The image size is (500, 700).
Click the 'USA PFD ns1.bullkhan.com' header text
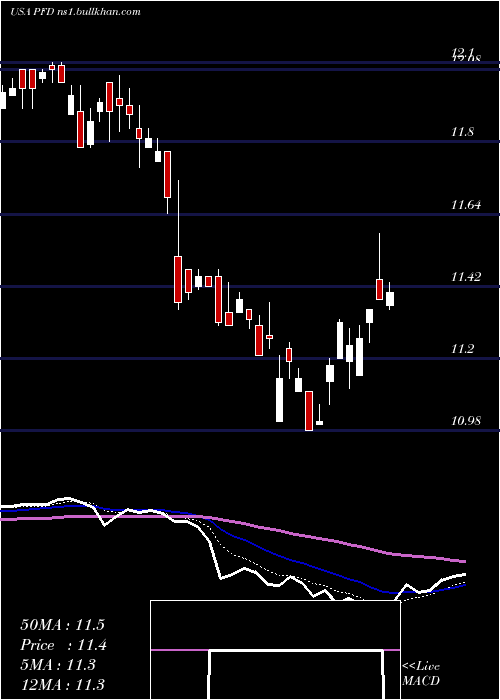click(75, 12)
